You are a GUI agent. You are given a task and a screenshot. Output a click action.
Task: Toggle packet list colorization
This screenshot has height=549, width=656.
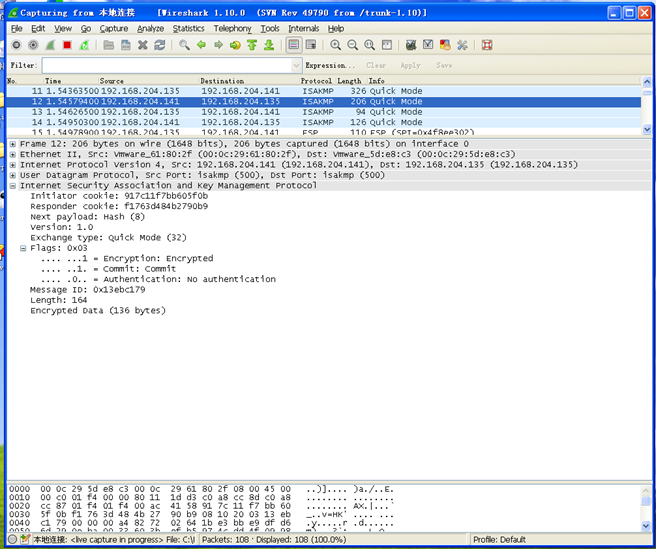tap(294, 45)
